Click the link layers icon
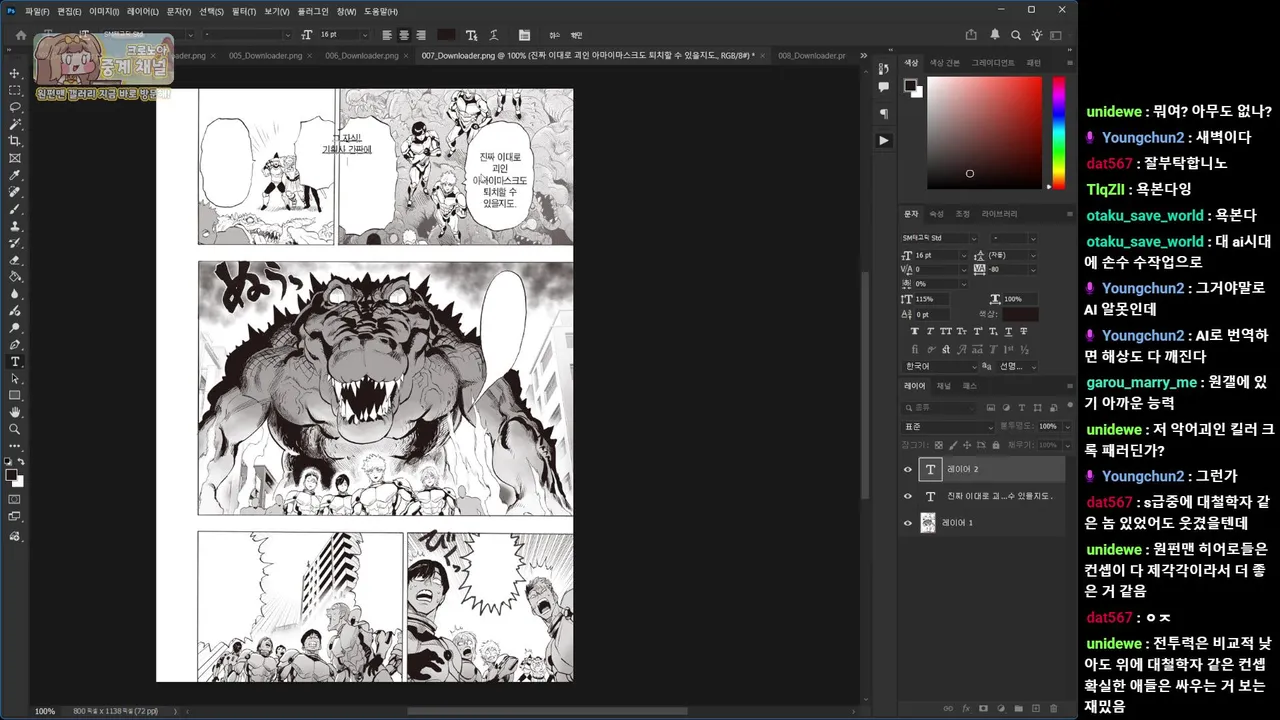This screenshot has height=720, width=1280. pyautogui.click(x=949, y=708)
